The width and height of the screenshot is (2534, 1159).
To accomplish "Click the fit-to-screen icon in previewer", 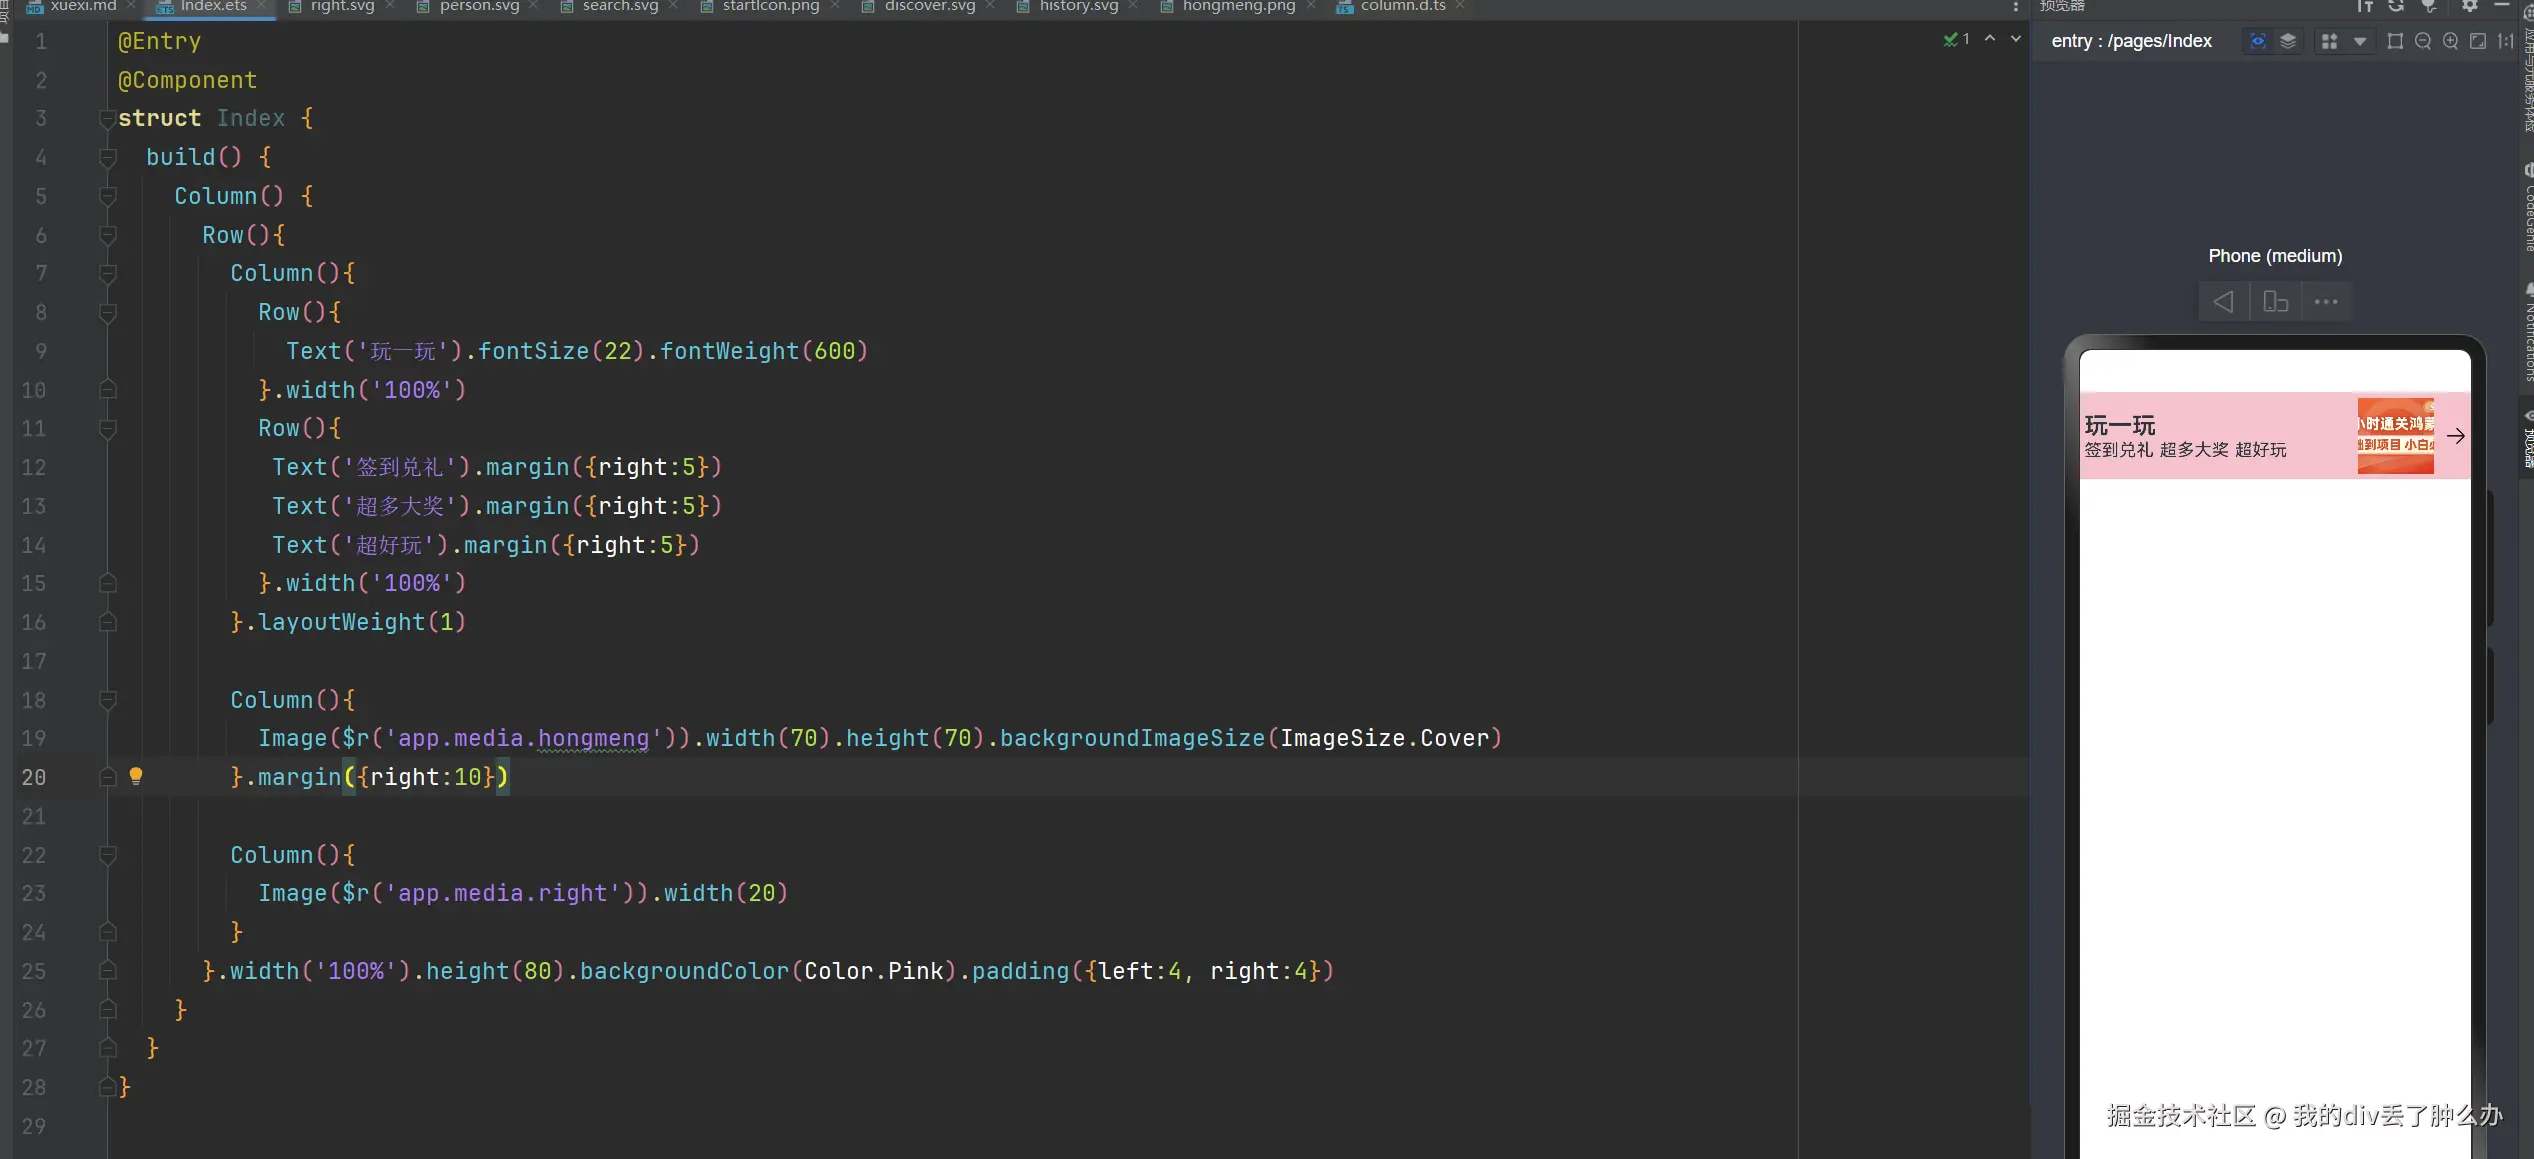I will (2478, 41).
